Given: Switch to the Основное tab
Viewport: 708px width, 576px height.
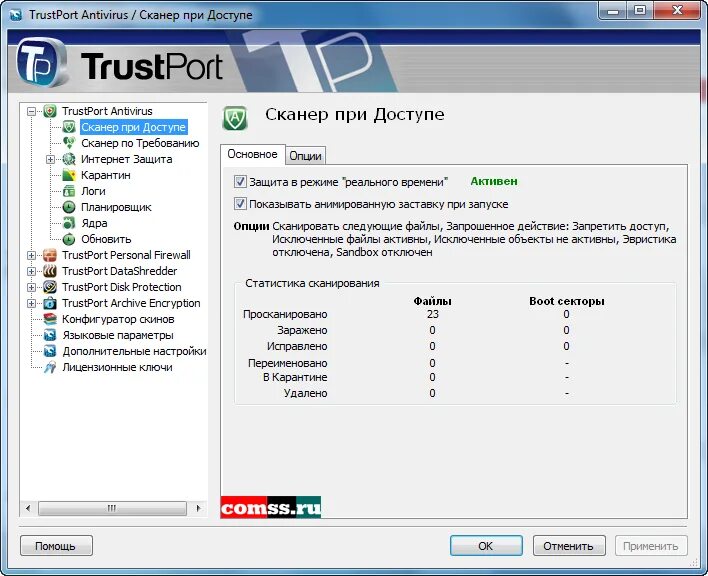Looking at the screenshot, I should (x=252, y=154).
